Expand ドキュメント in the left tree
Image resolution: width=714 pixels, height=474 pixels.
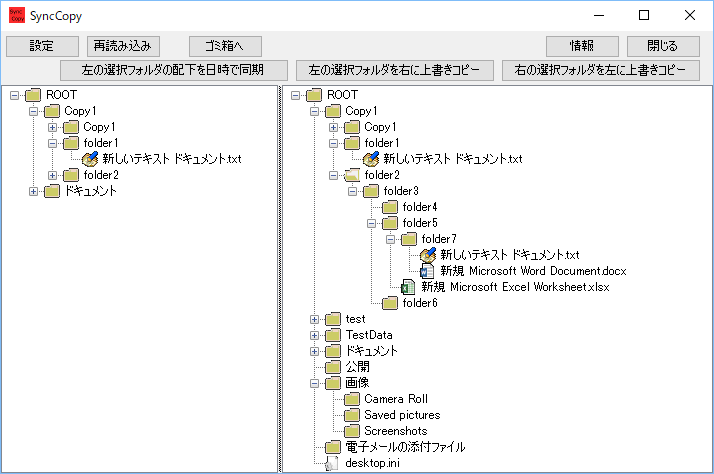[x=34, y=191]
